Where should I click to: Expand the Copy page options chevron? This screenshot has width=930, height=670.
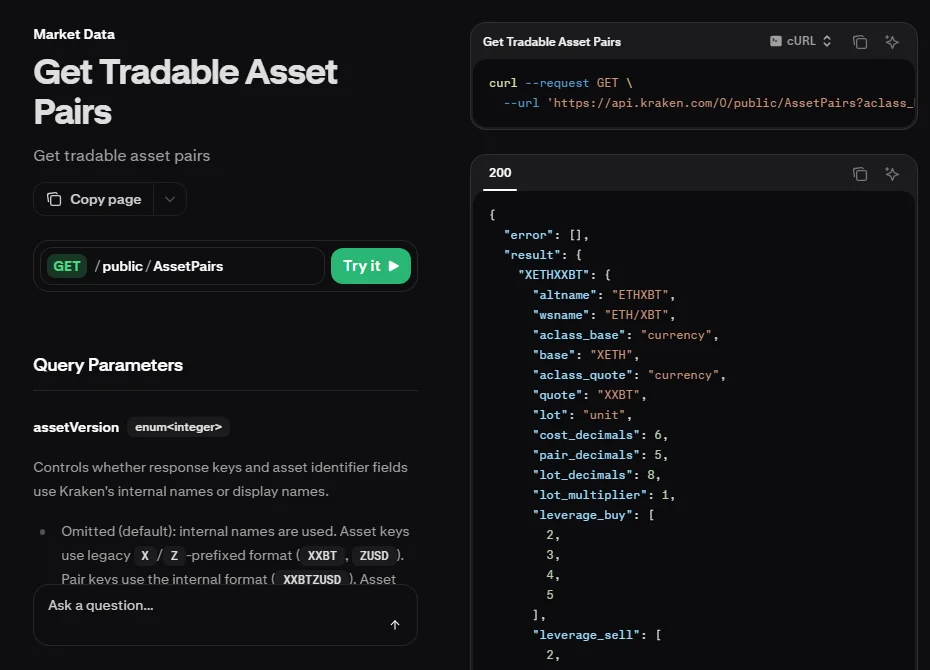click(x=170, y=199)
